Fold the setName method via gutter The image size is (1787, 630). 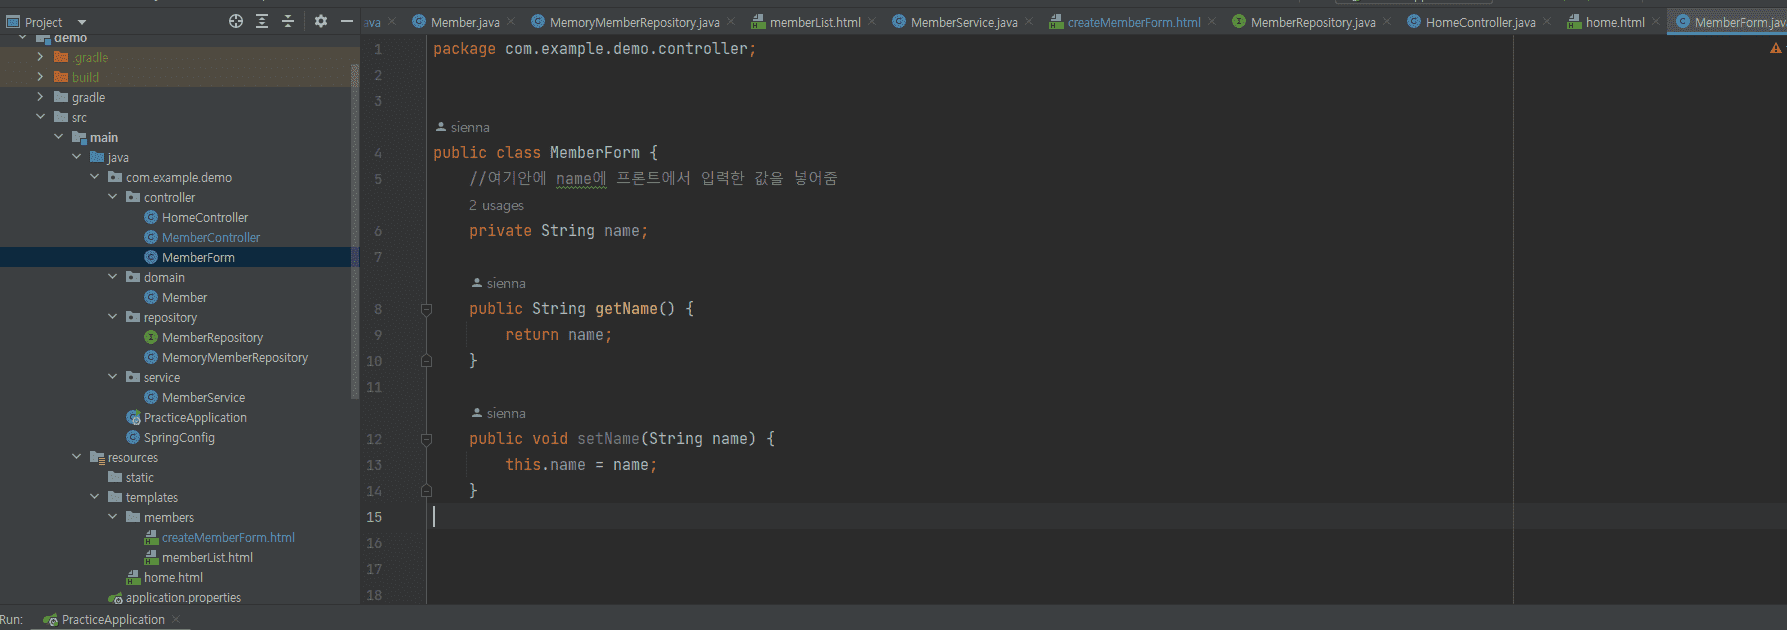pos(426,439)
